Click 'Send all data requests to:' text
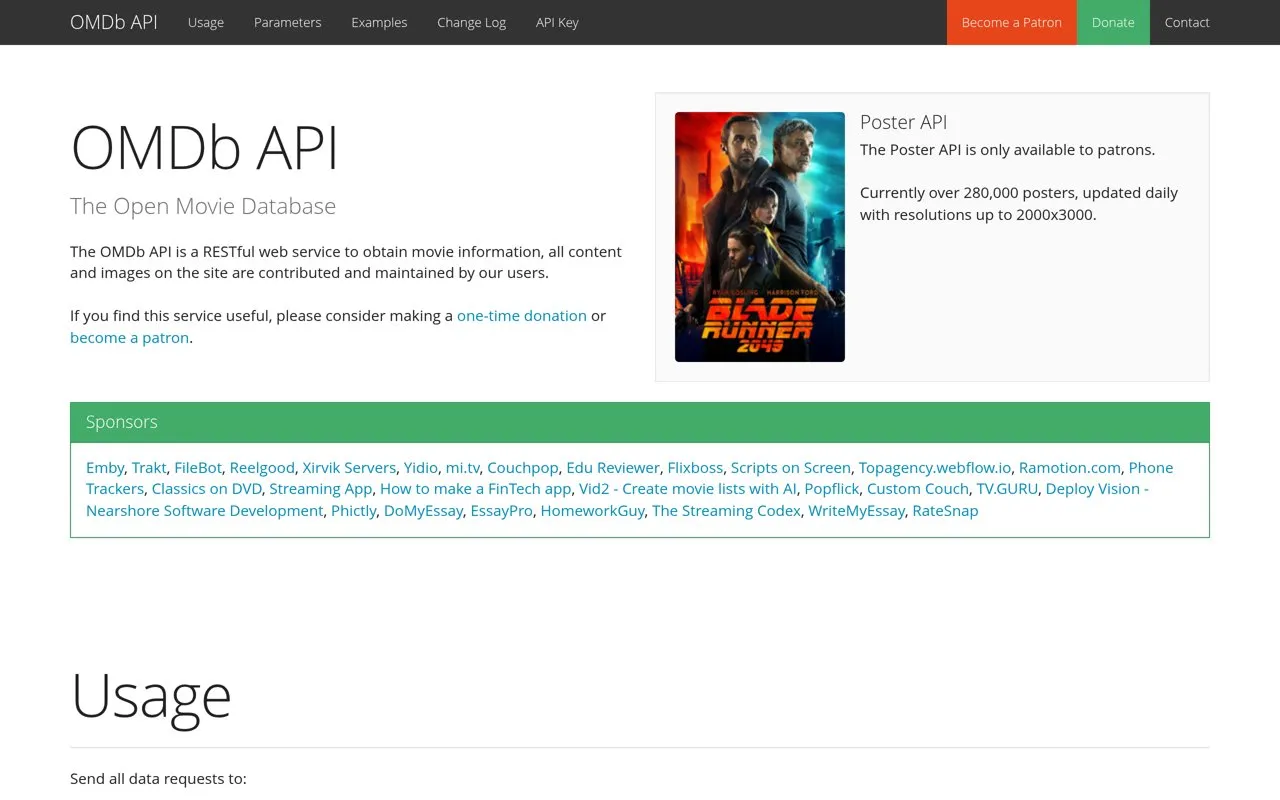The image size is (1280, 800). pyautogui.click(x=158, y=779)
